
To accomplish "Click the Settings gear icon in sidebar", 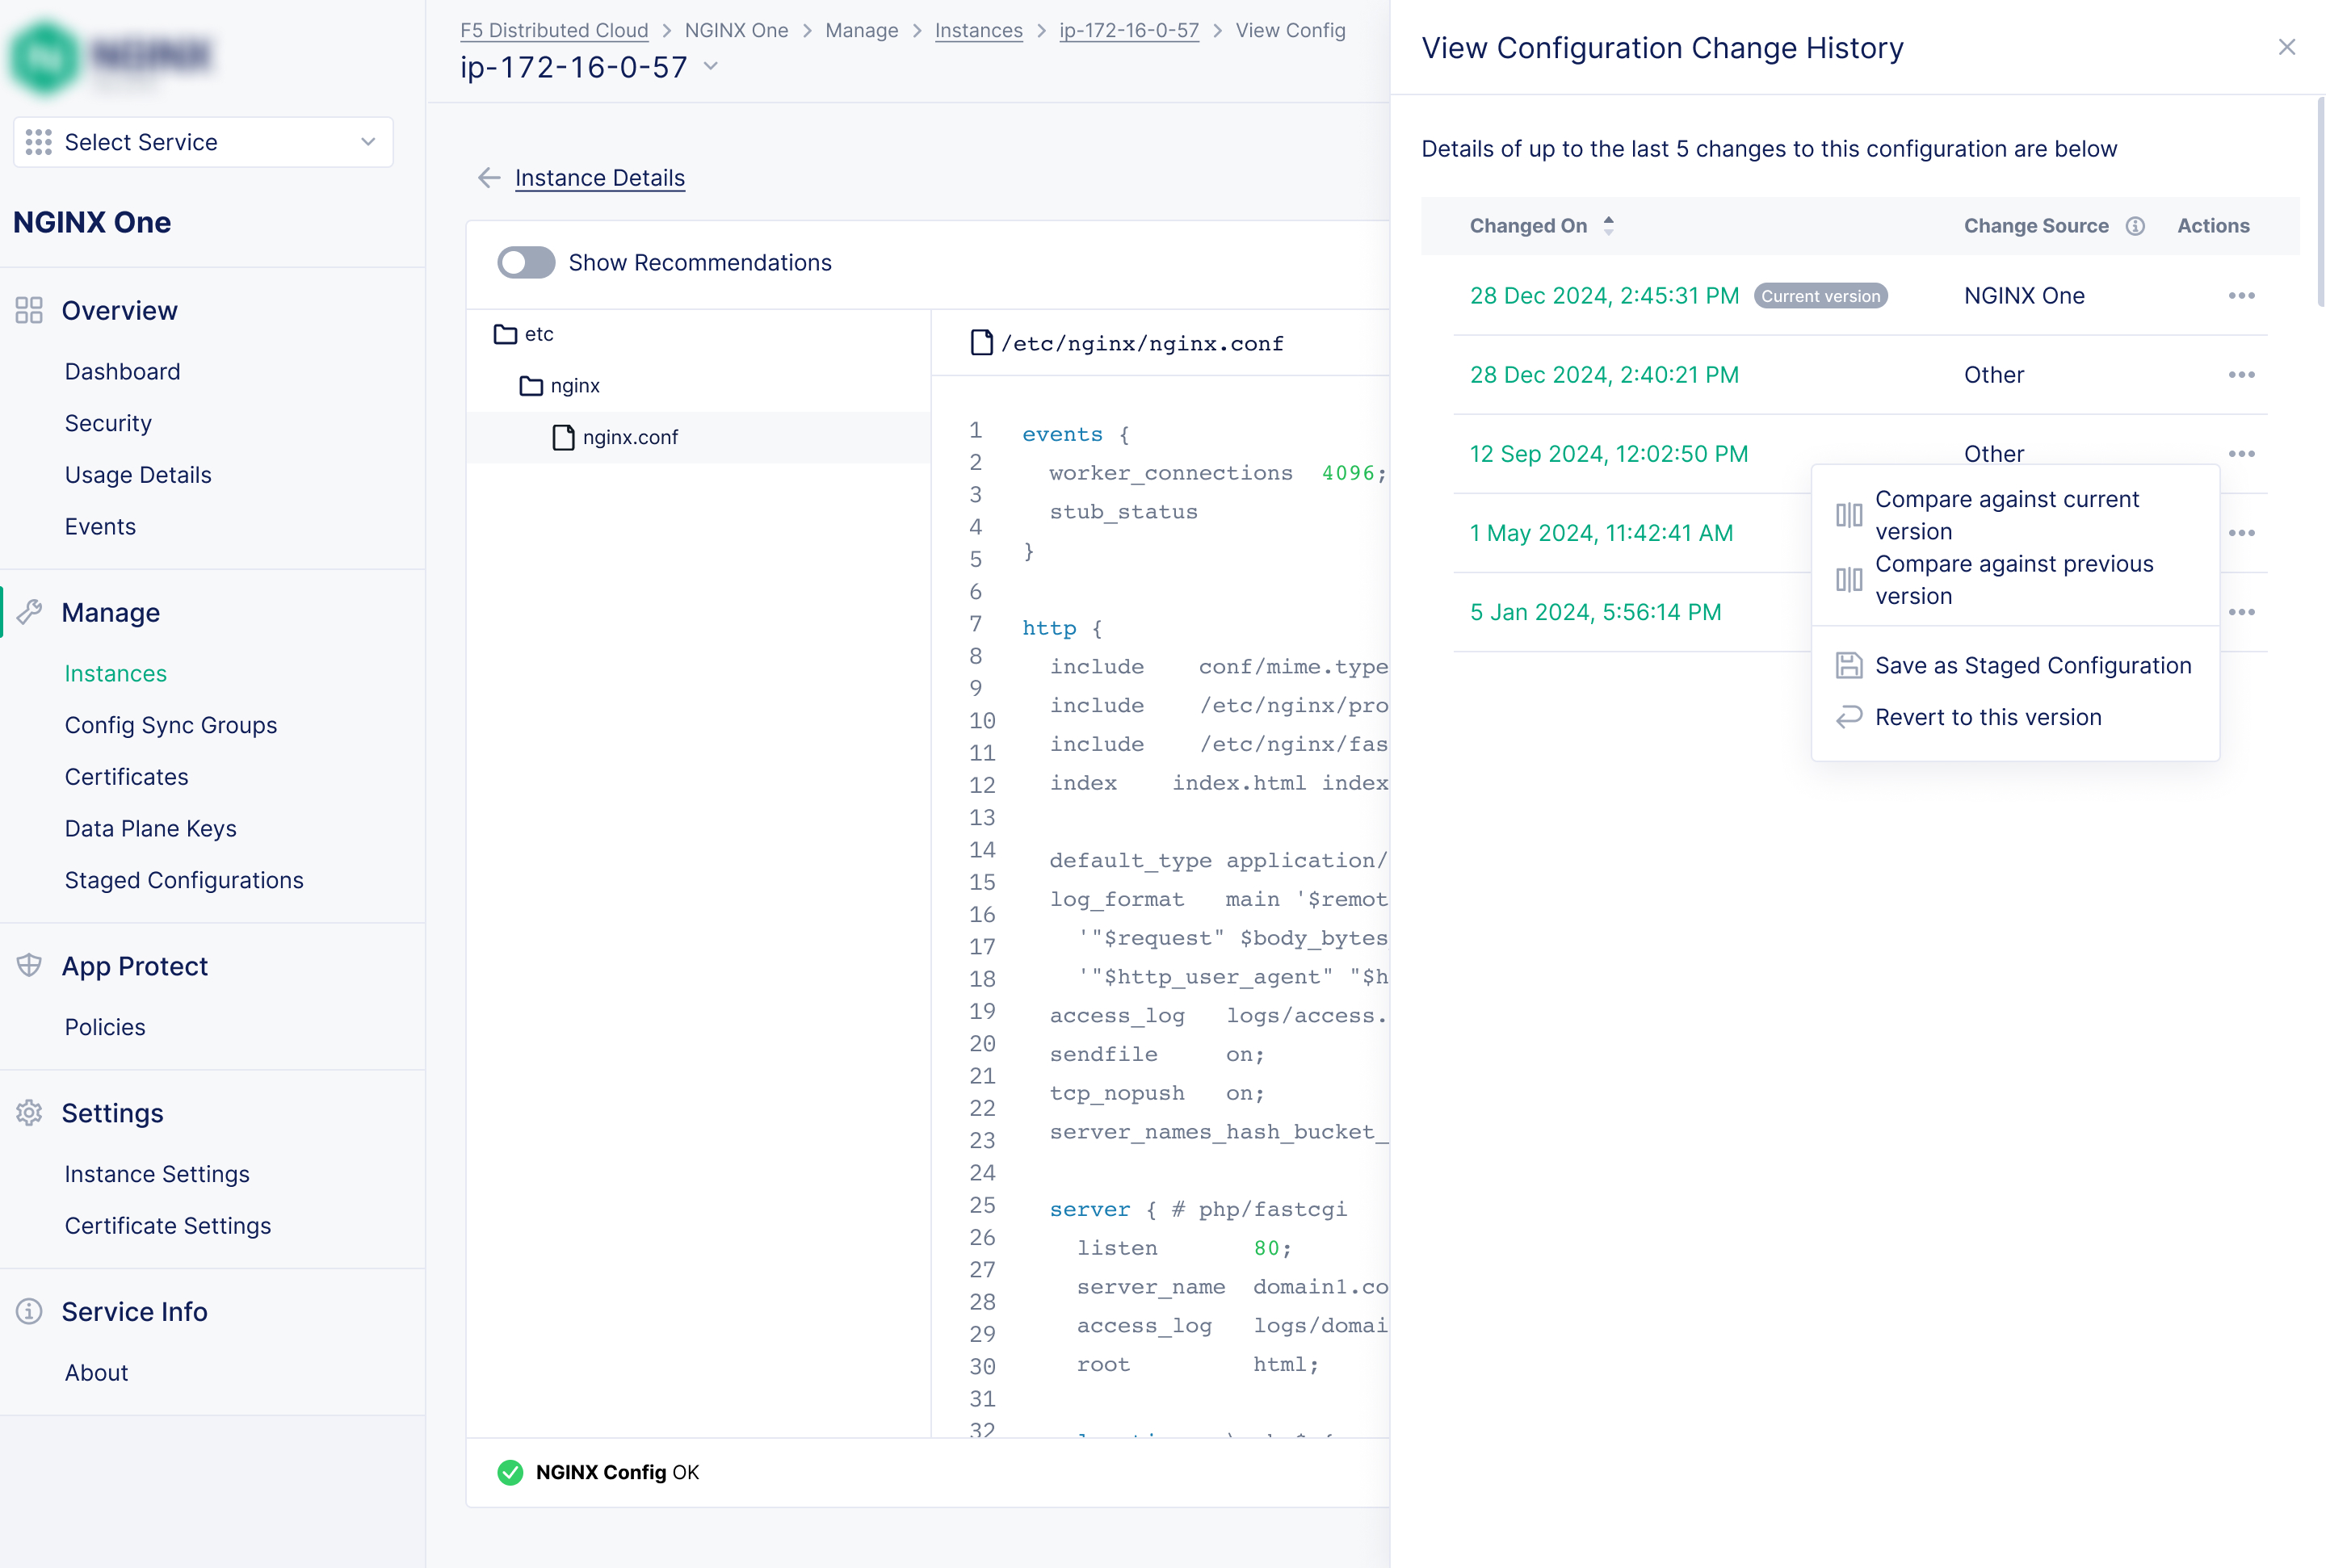I will (29, 1113).
